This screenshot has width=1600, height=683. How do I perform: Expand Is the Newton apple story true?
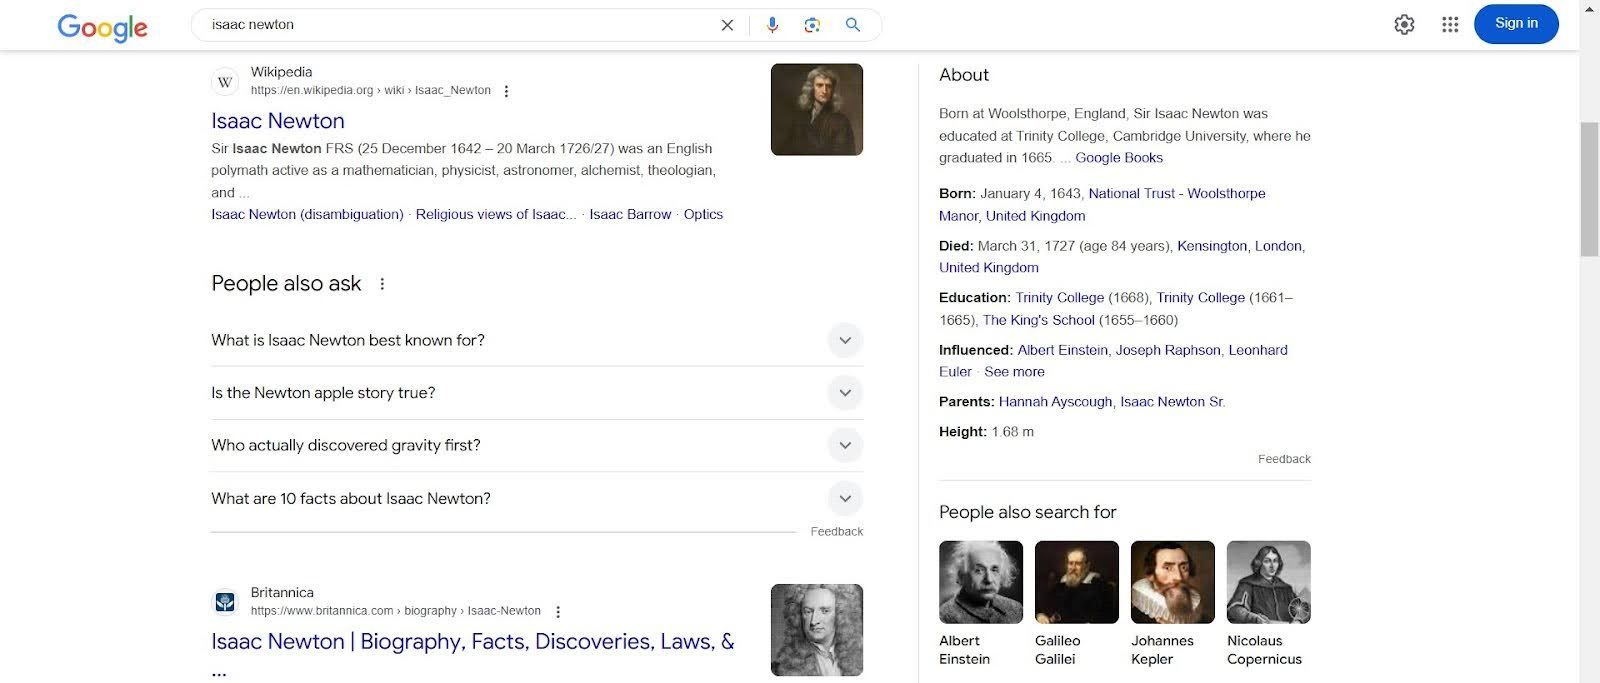click(x=537, y=393)
